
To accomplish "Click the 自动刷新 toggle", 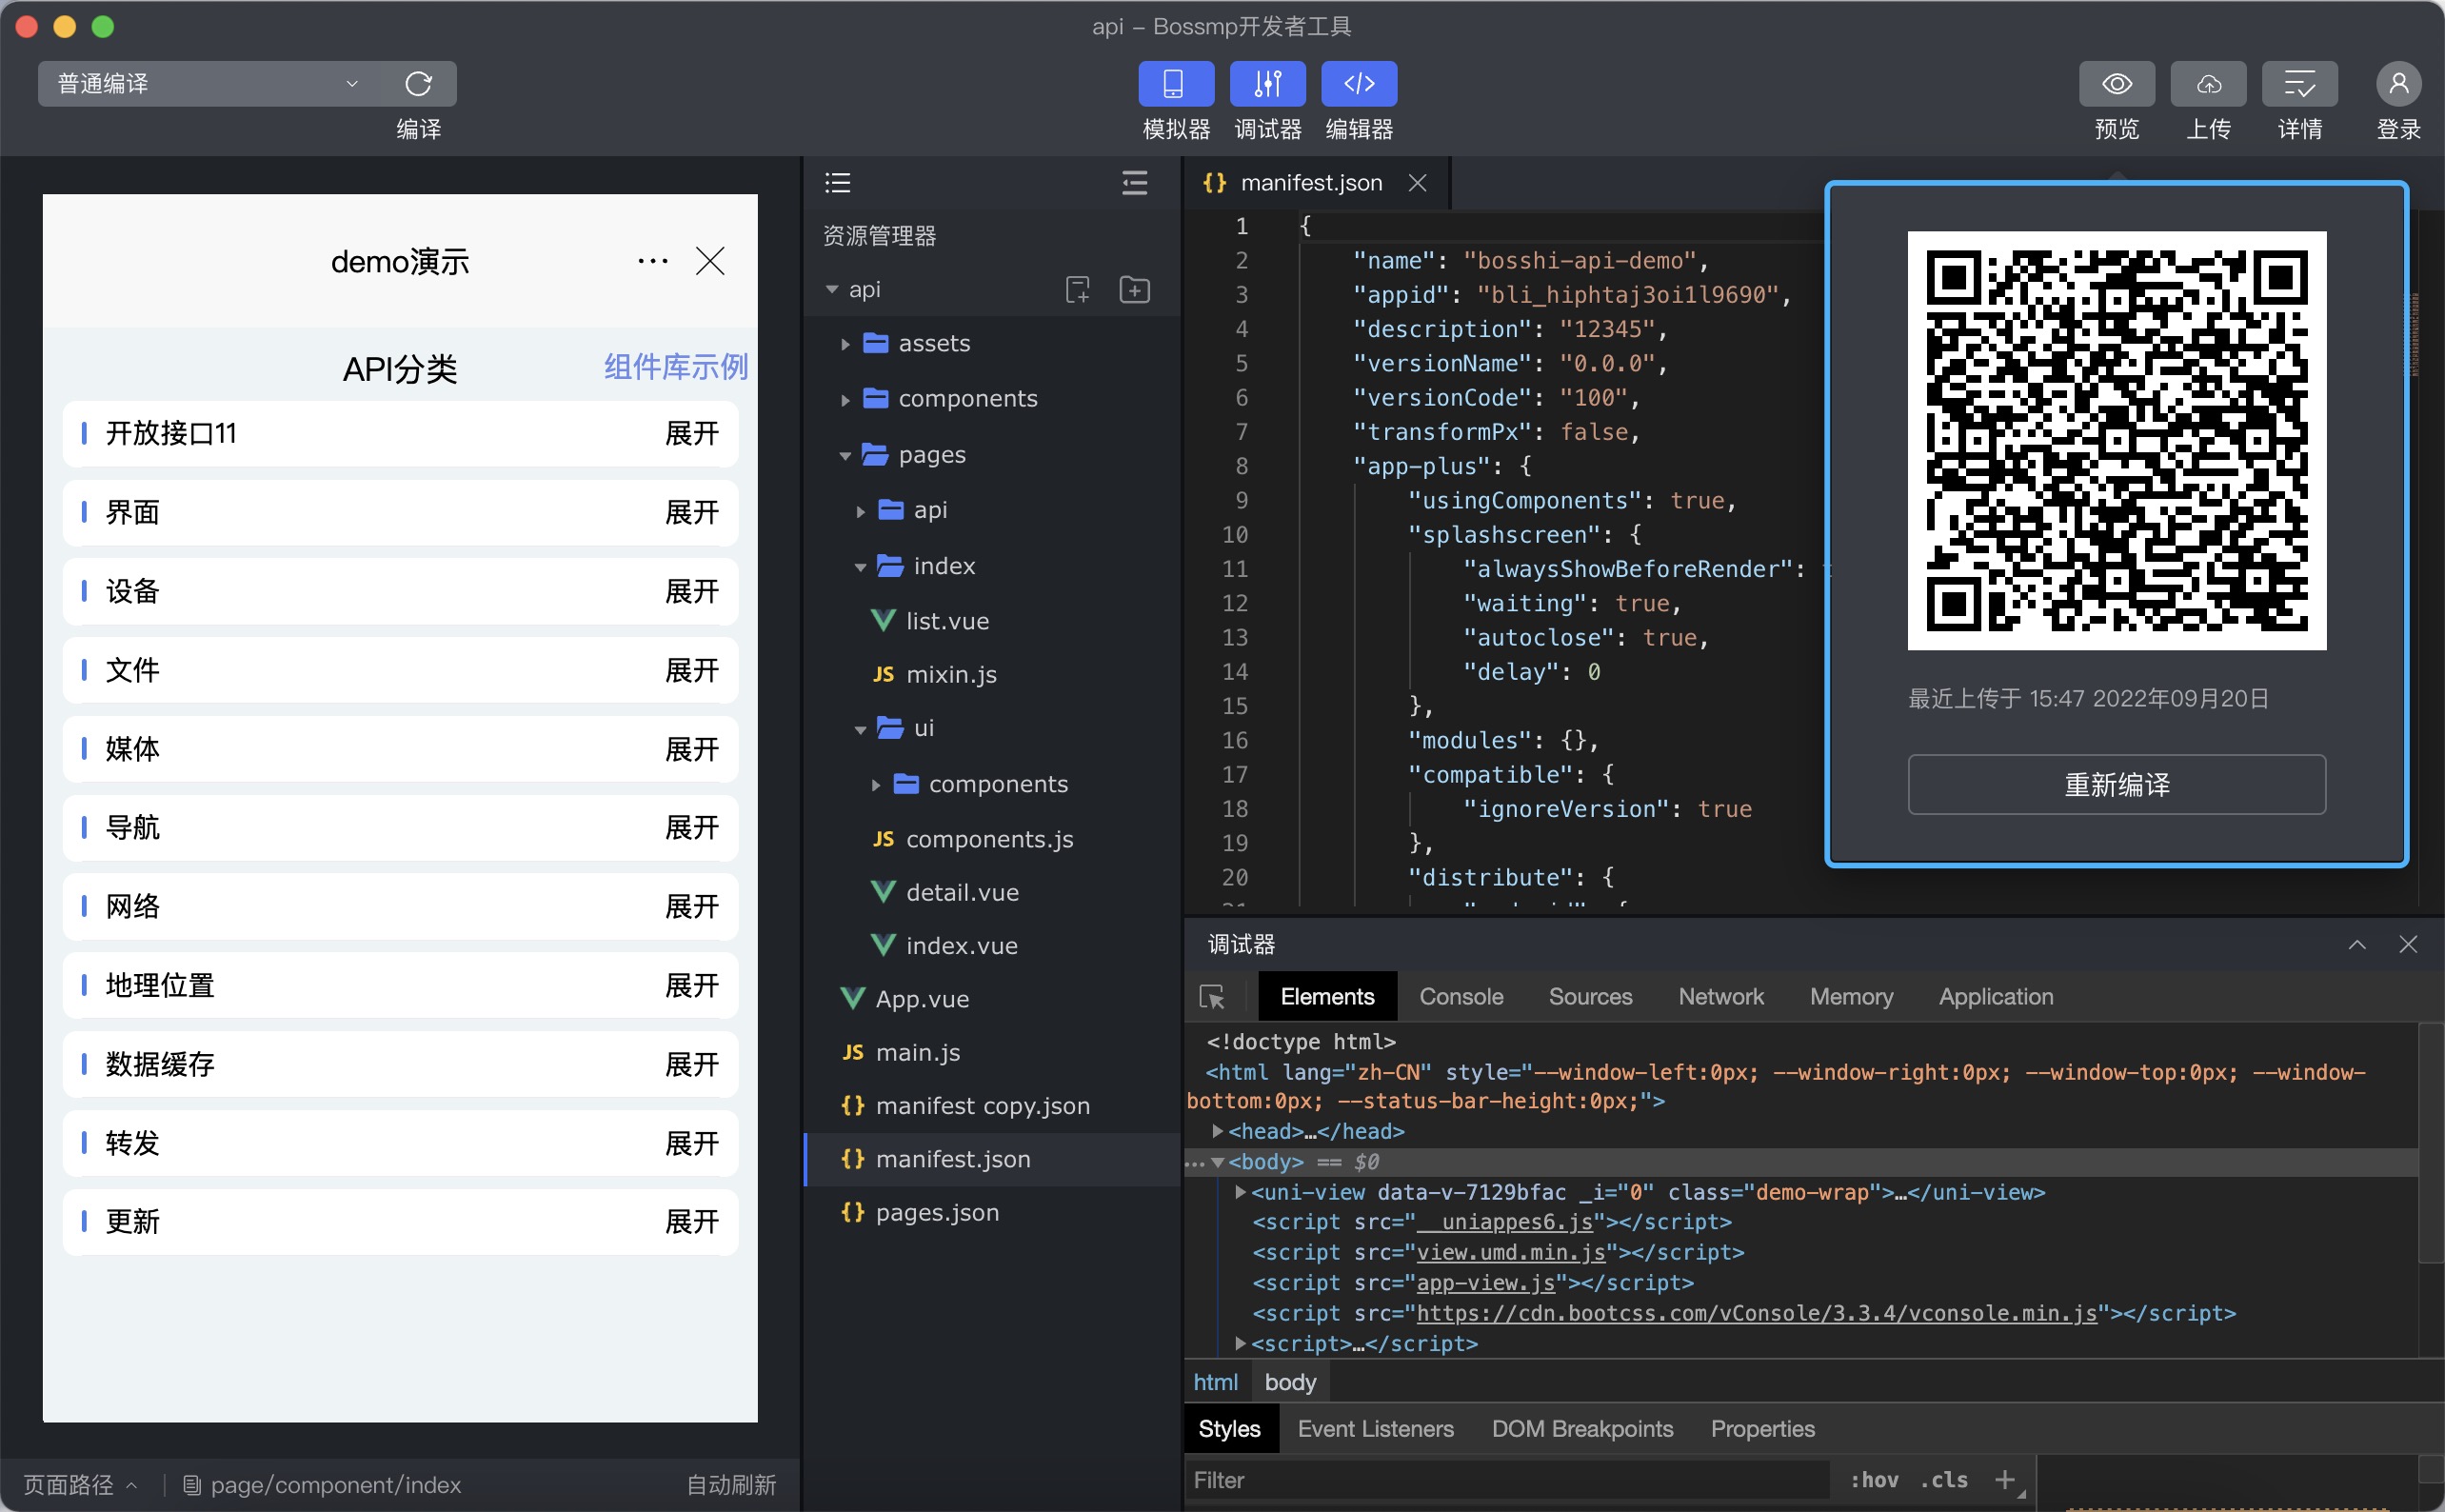I will (x=731, y=1484).
